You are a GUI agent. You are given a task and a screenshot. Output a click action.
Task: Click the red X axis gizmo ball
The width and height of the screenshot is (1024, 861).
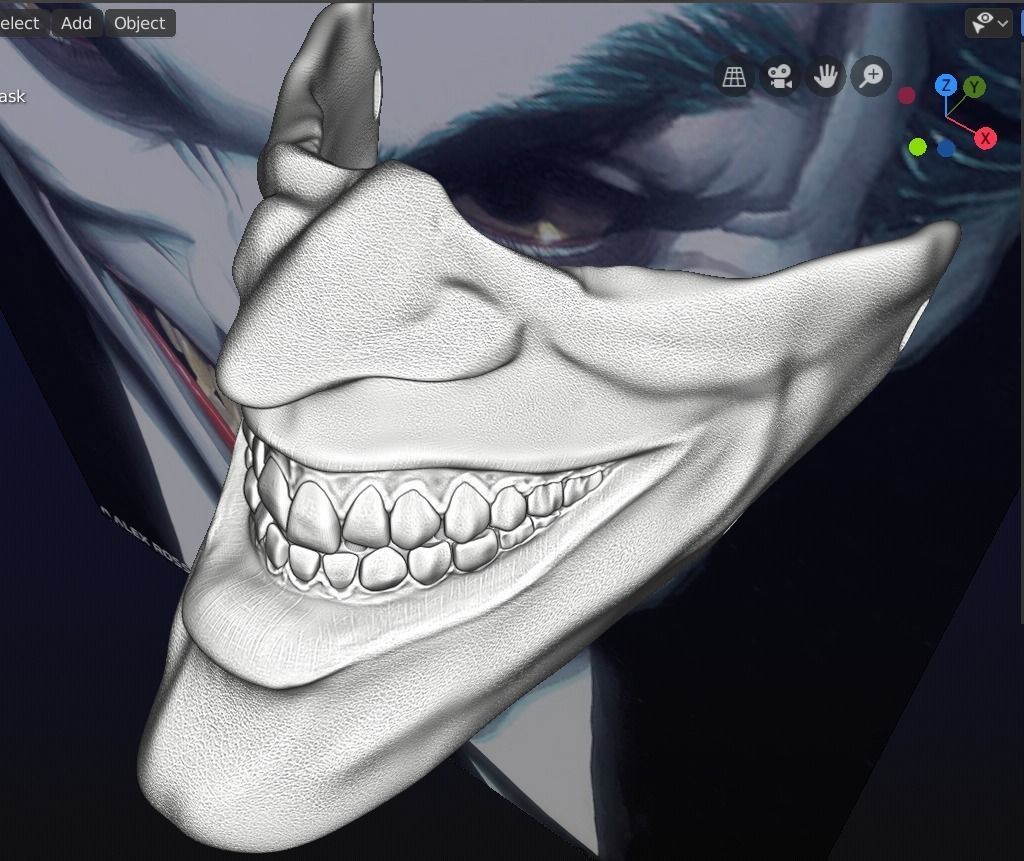[x=985, y=138]
